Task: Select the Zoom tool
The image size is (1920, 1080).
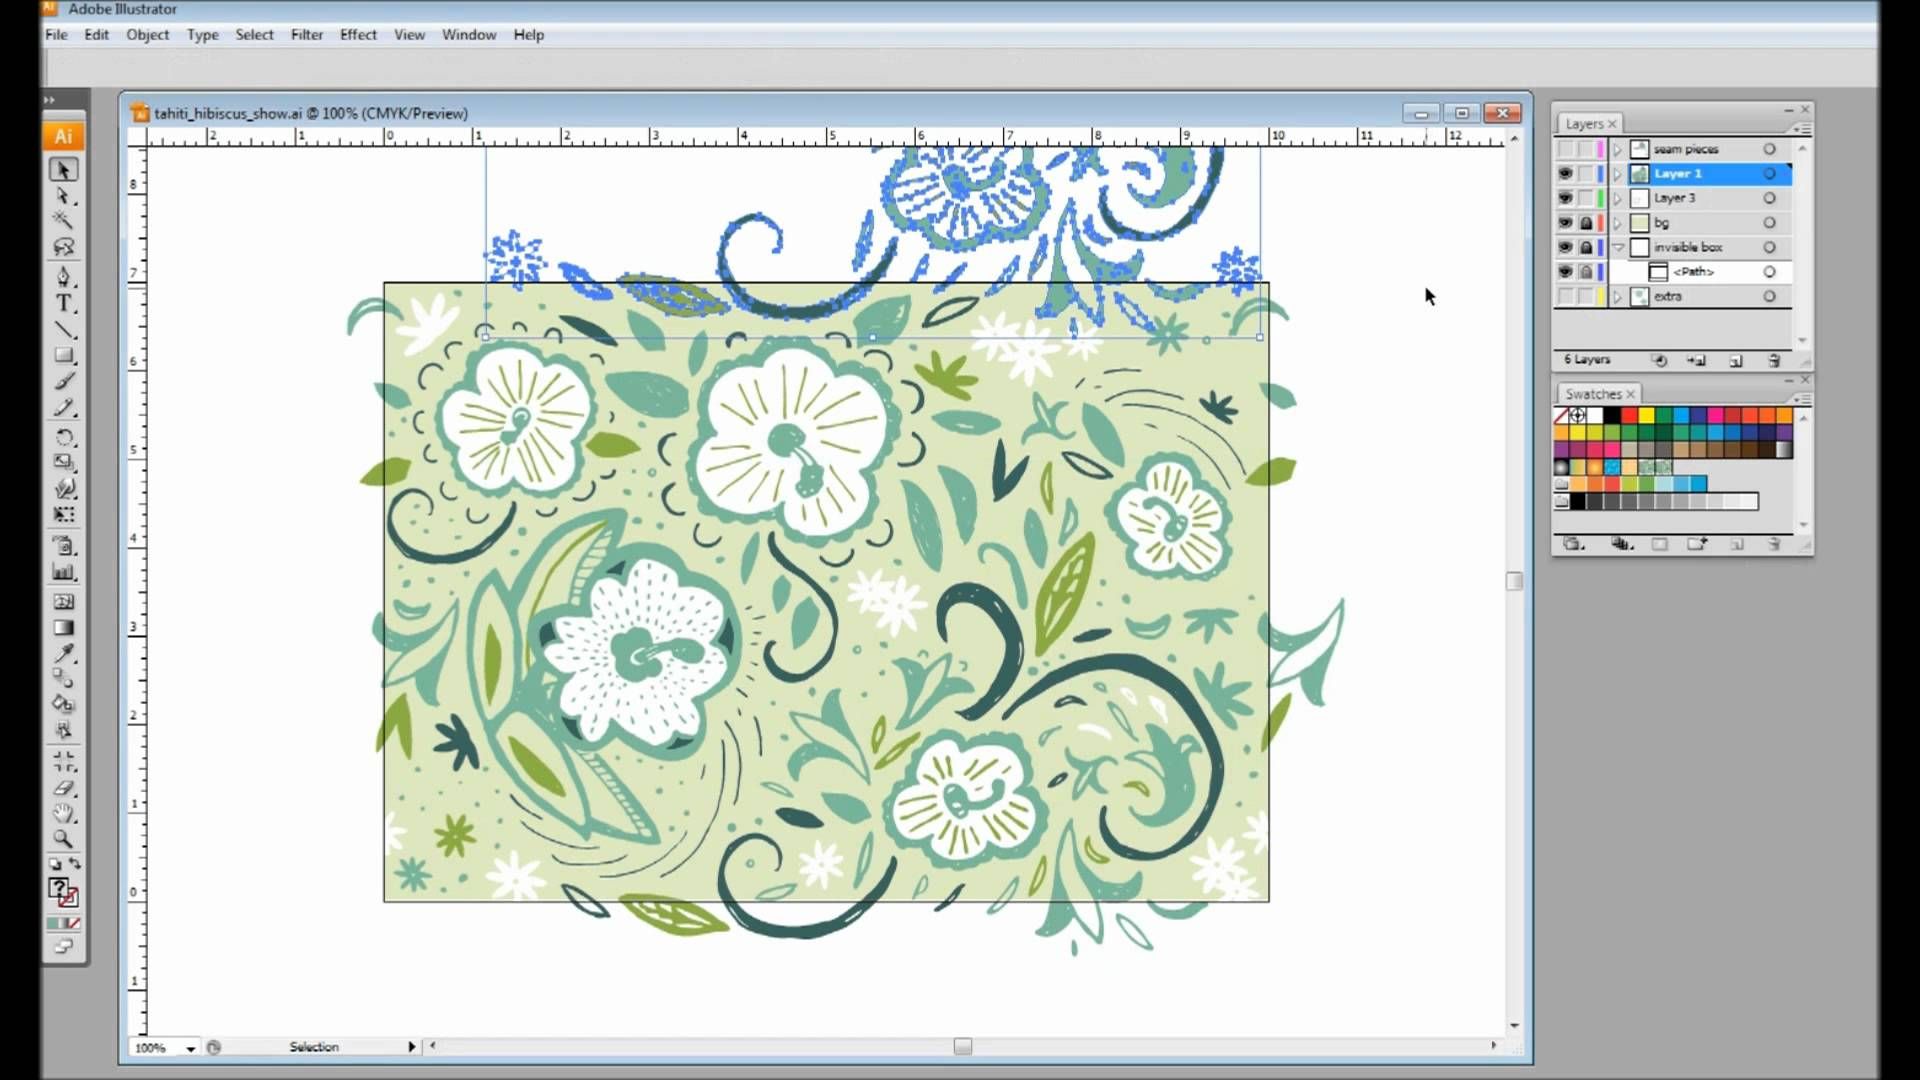Action: [x=63, y=840]
